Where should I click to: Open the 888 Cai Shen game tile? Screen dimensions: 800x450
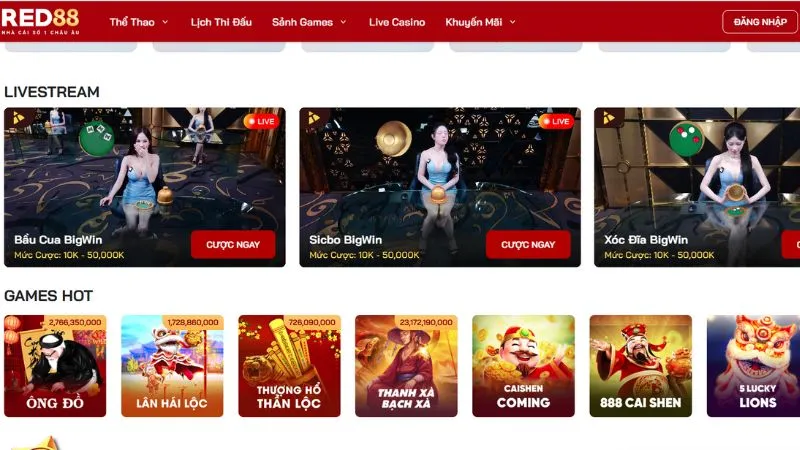(x=641, y=366)
